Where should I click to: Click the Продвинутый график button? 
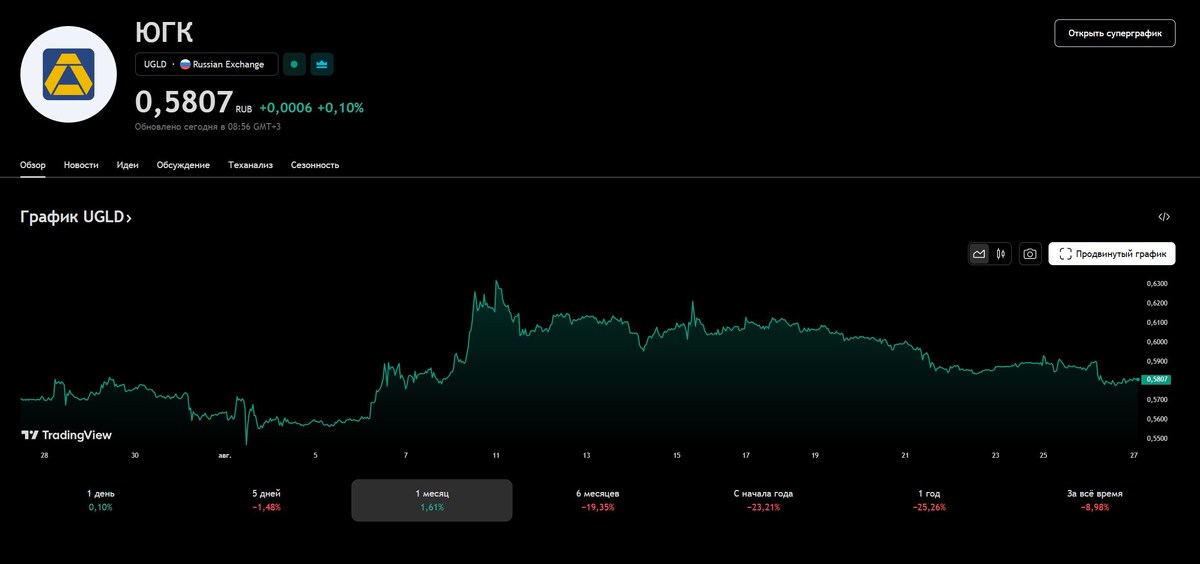click(x=1112, y=254)
